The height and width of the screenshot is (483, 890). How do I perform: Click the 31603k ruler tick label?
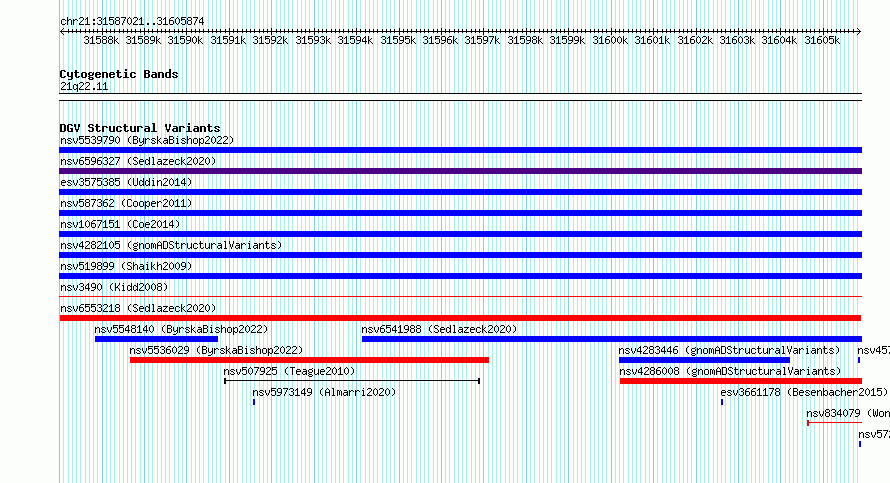pos(737,40)
